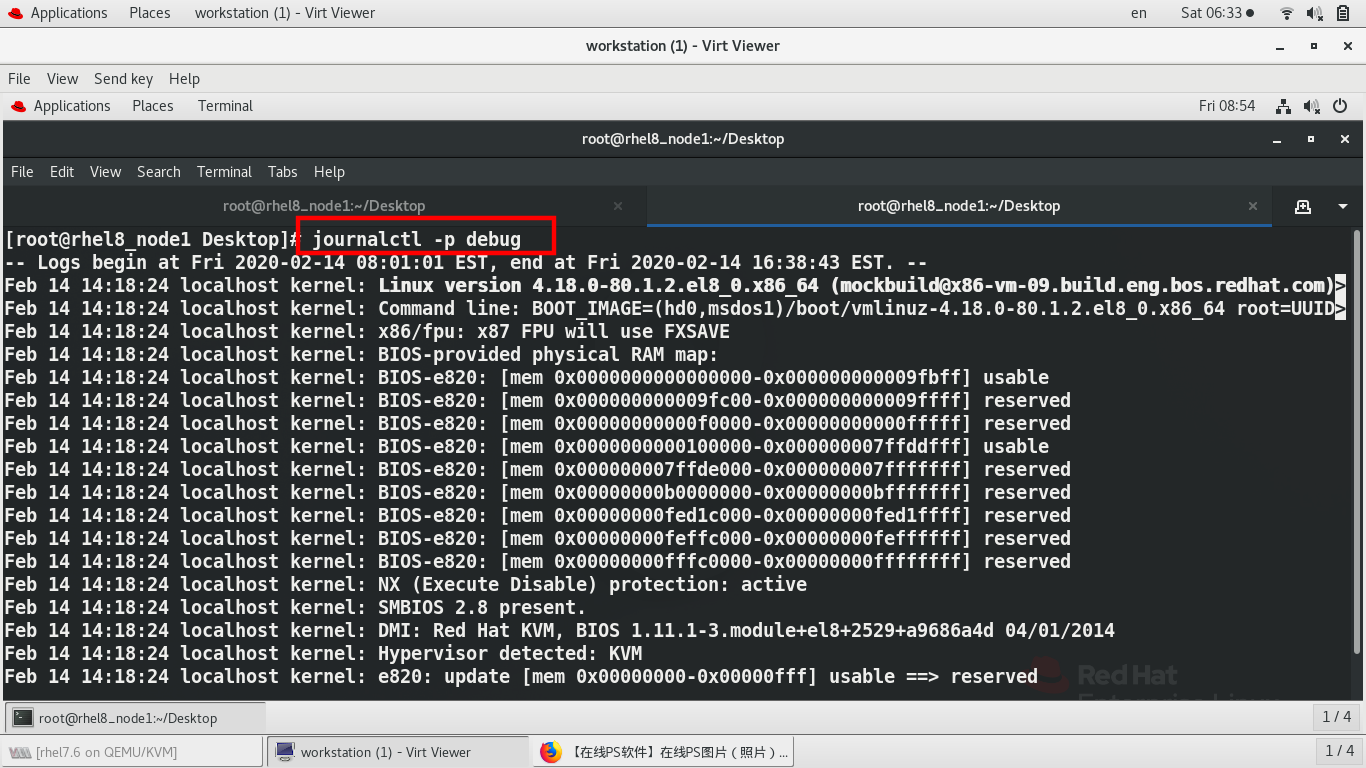The height and width of the screenshot is (768, 1366).
Task: Switch to the second terminal tab
Action: (959, 206)
